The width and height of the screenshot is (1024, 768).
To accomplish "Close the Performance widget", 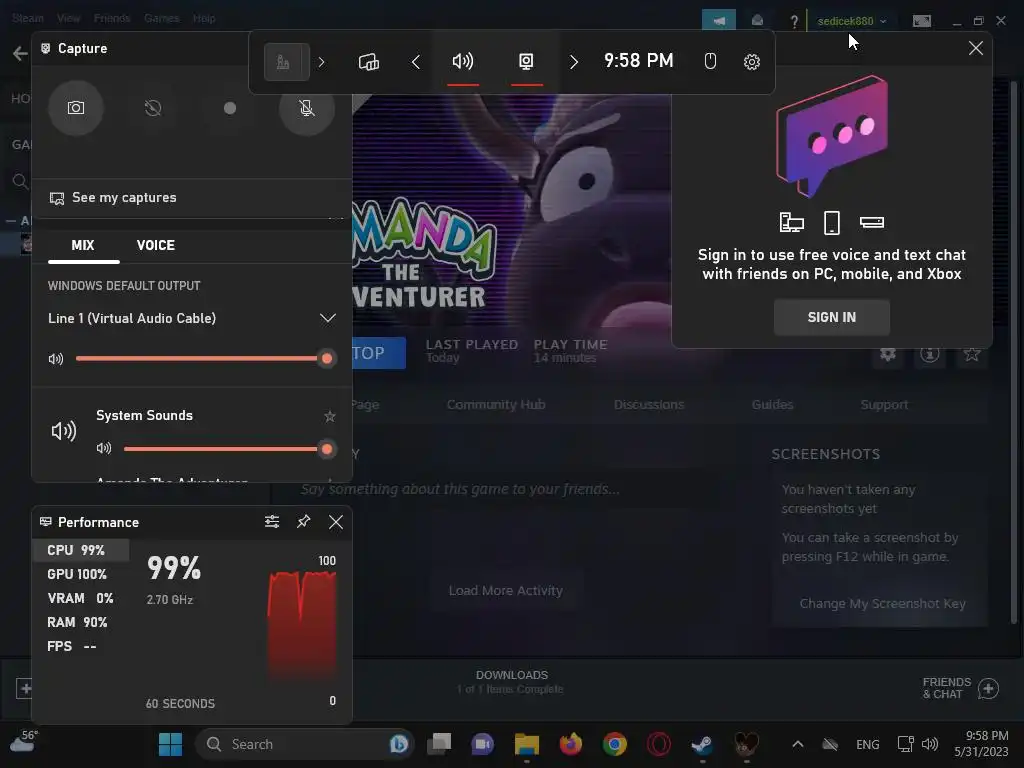I will pyautogui.click(x=336, y=522).
